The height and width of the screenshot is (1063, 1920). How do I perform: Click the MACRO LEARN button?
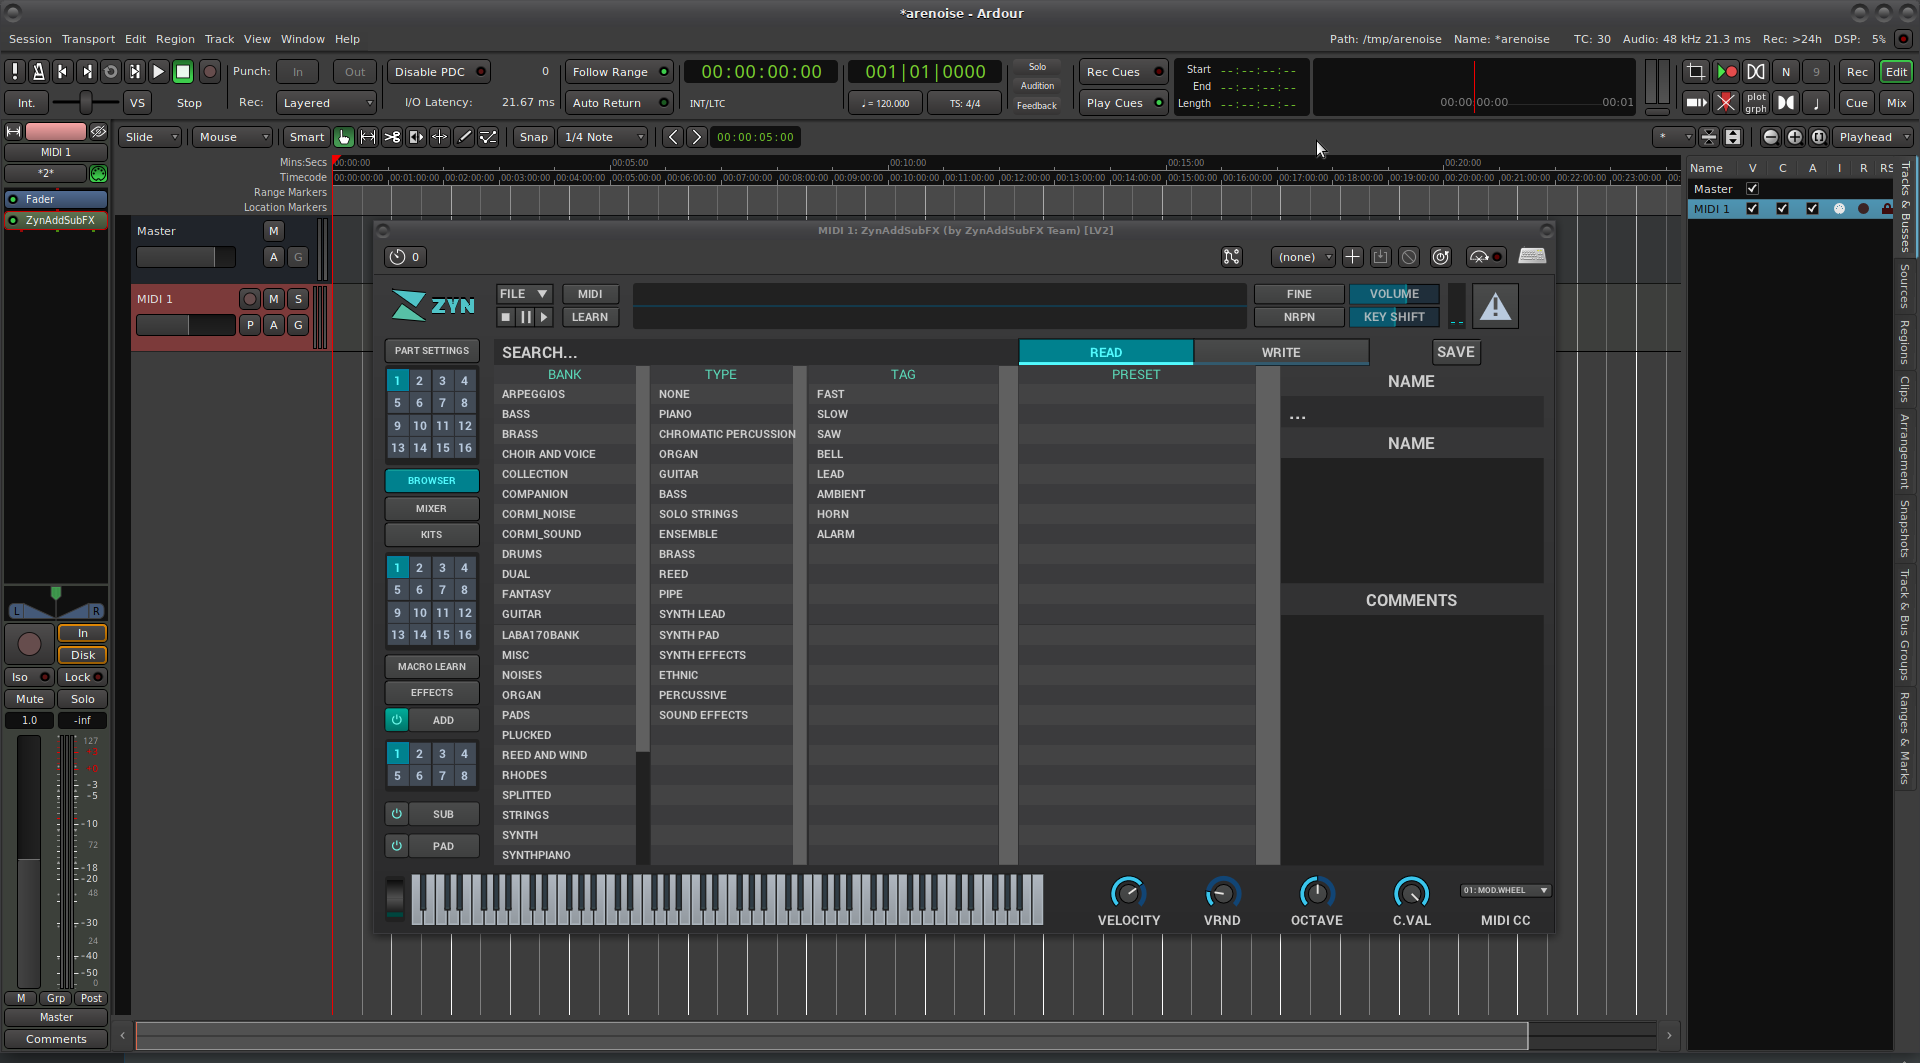click(431, 667)
